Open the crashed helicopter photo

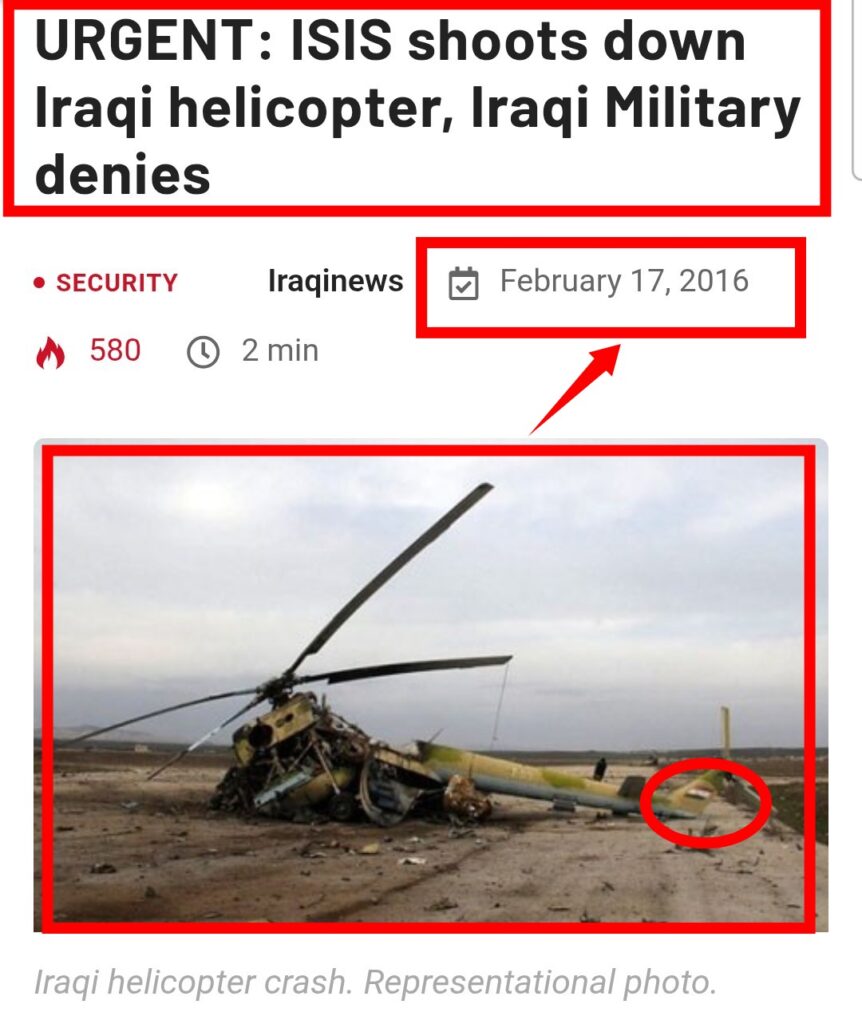click(x=431, y=685)
